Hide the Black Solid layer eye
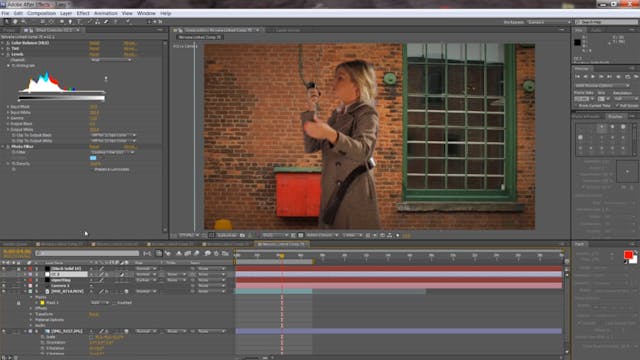640x360 pixels. point(4,269)
